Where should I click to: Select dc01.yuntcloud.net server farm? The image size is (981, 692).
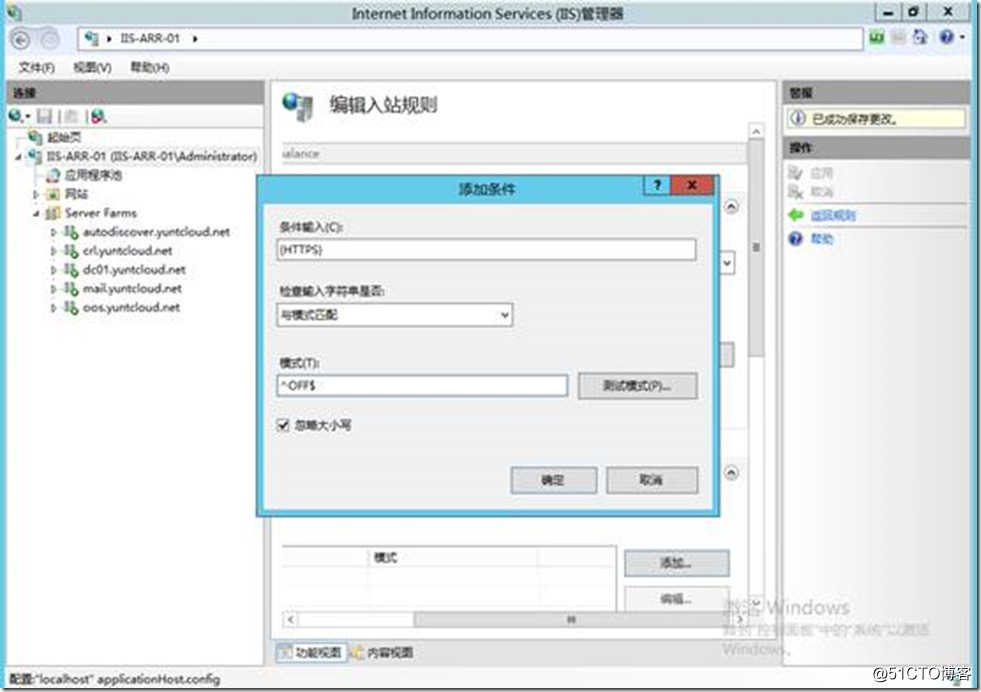point(134,270)
